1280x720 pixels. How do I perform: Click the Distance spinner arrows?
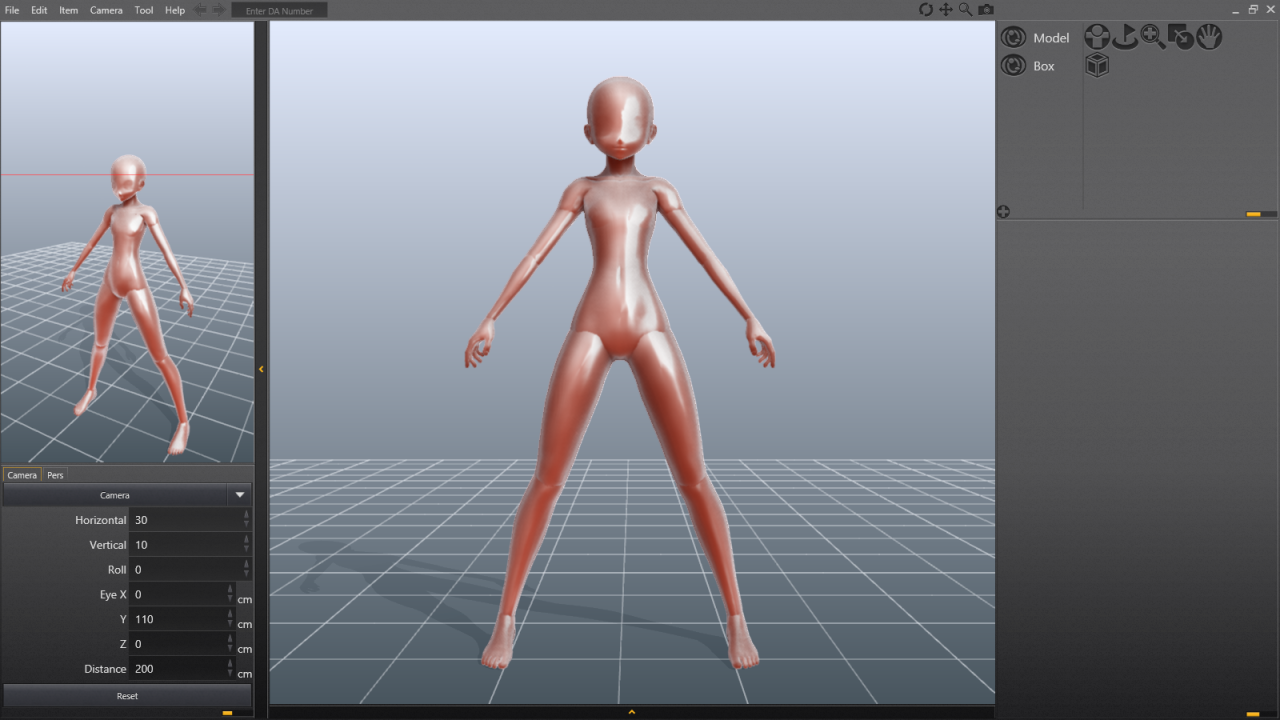230,669
